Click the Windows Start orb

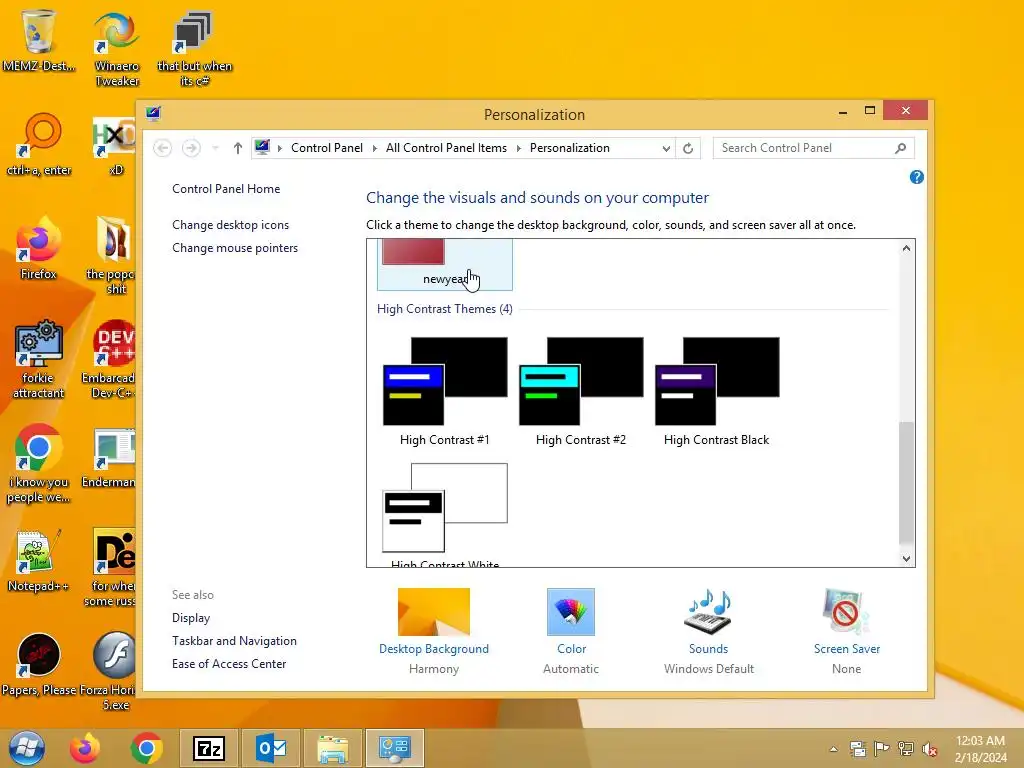pyautogui.click(x=27, y=748)
